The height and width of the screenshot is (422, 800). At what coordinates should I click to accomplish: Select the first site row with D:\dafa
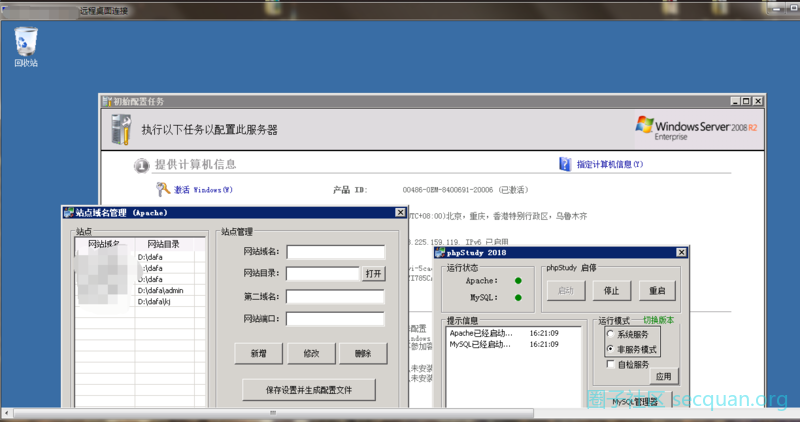(x=140, y=257)
